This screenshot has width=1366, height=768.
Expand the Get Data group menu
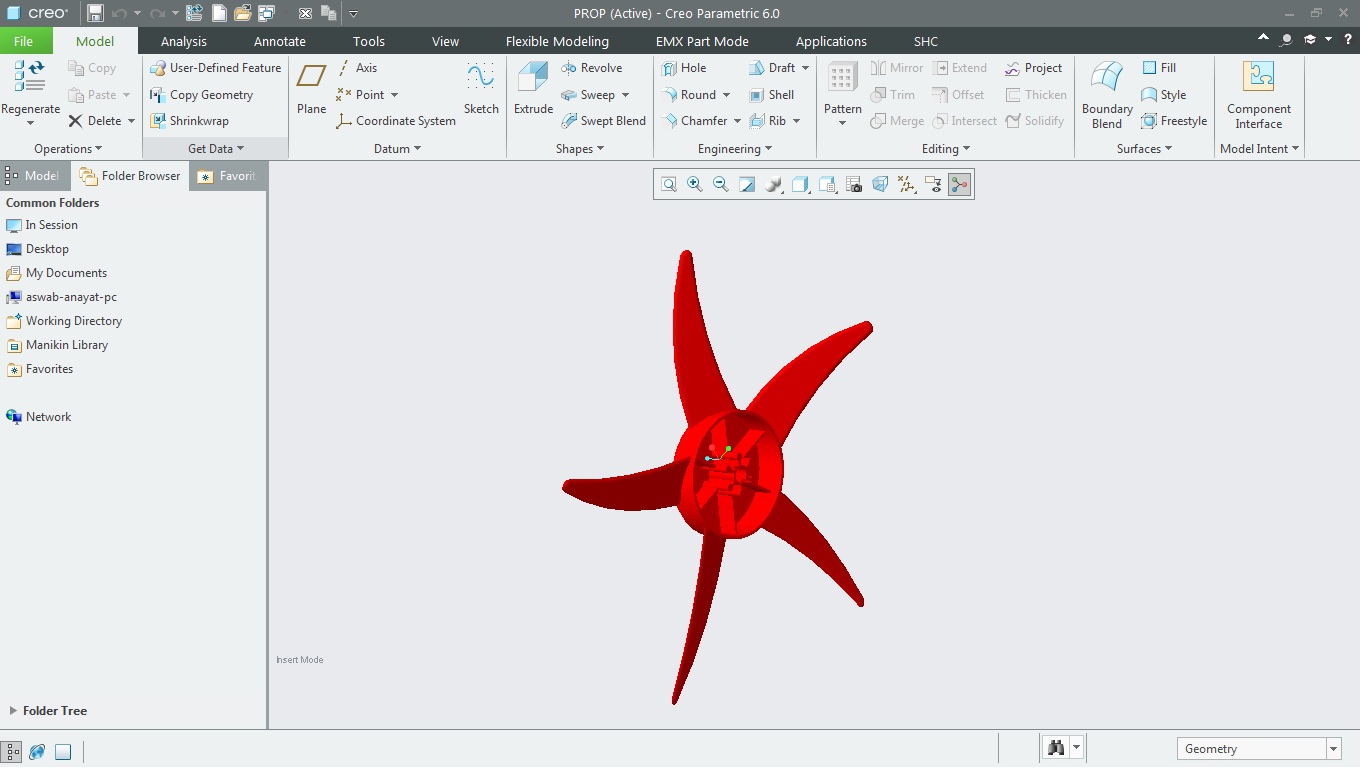tap(216, 149)
